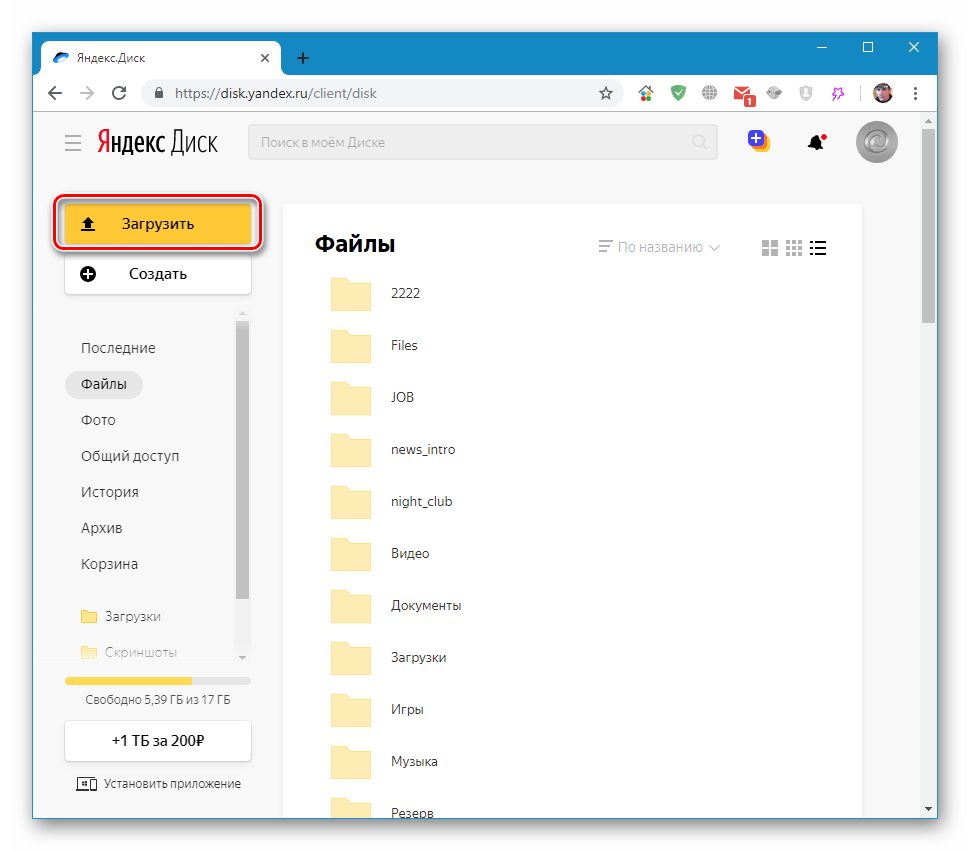
Task: Click the green shield extension icon
Action: click(x=678, y=93)
